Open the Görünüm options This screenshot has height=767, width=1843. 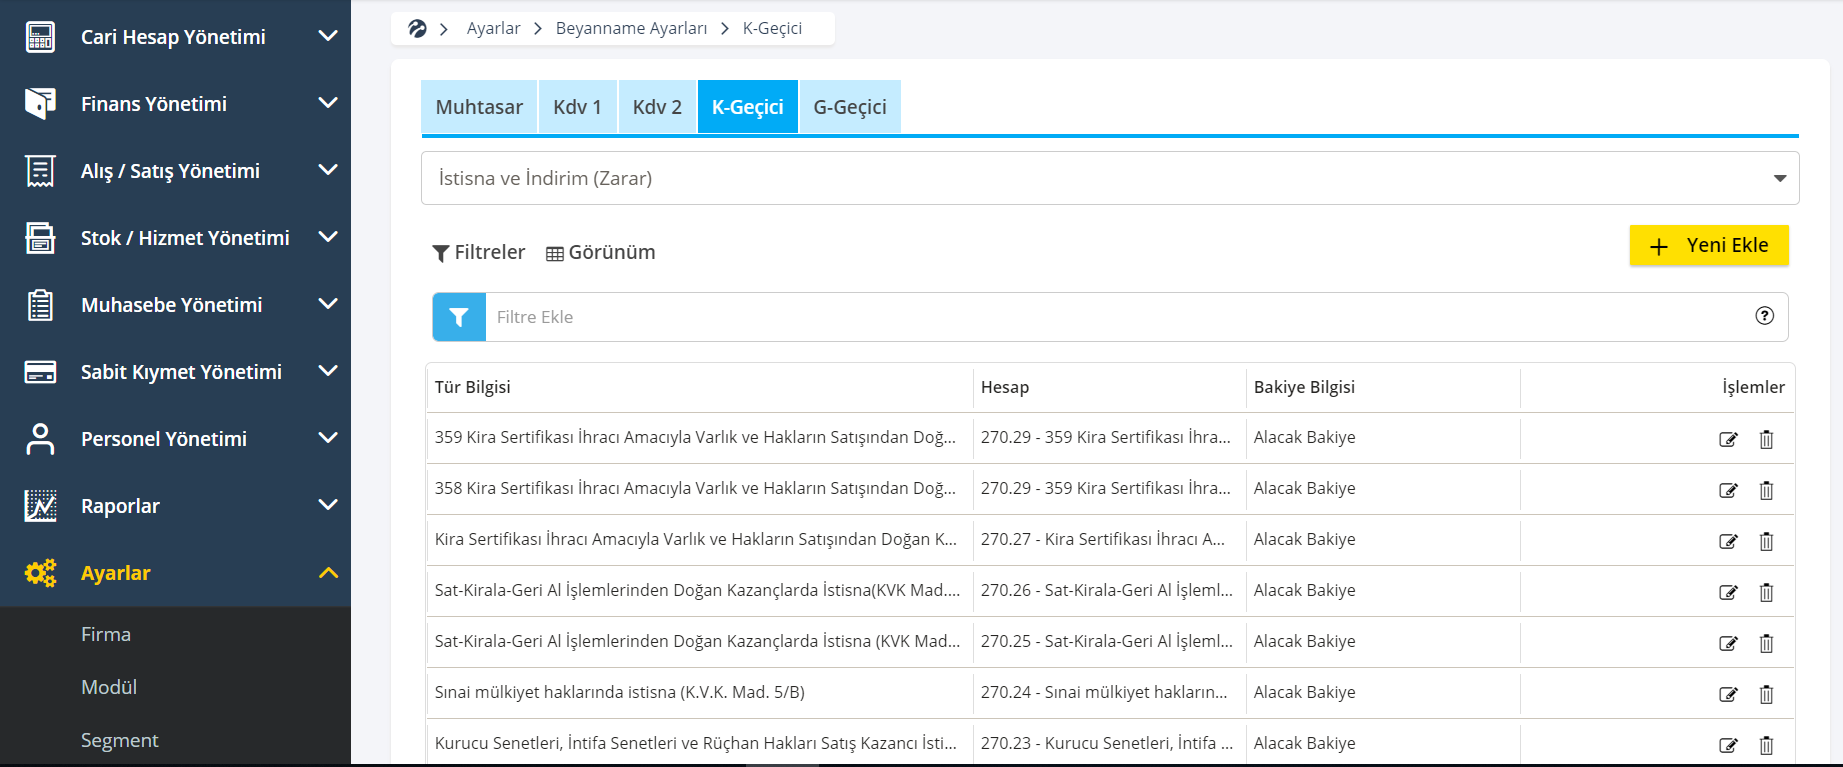(601, 252)
